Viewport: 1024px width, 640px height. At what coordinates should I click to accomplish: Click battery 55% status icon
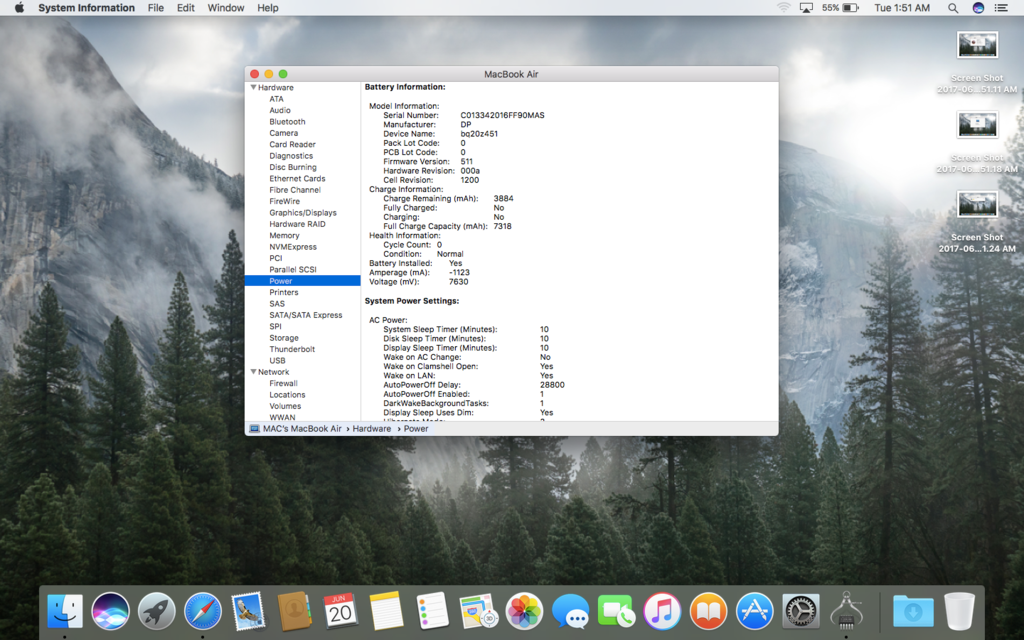click(x=840, y=8)
